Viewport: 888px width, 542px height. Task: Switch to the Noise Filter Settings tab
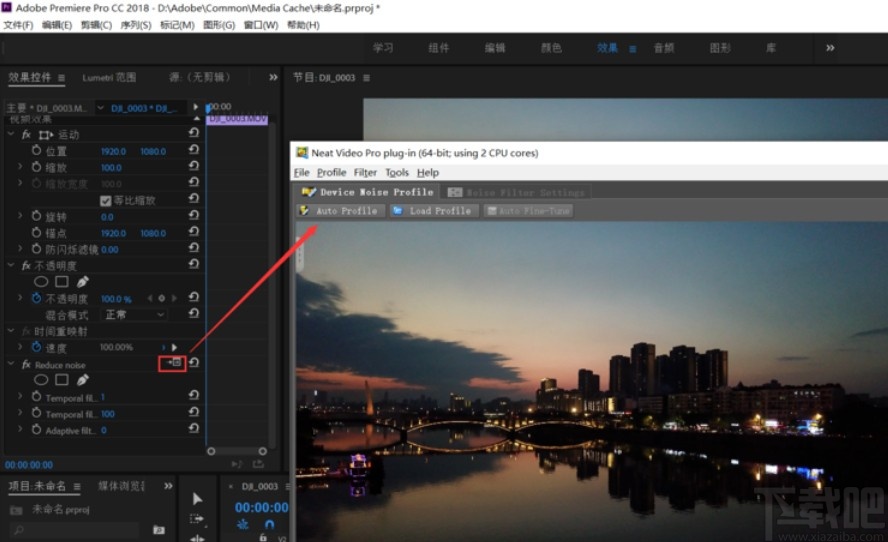[x=515, y=192]
